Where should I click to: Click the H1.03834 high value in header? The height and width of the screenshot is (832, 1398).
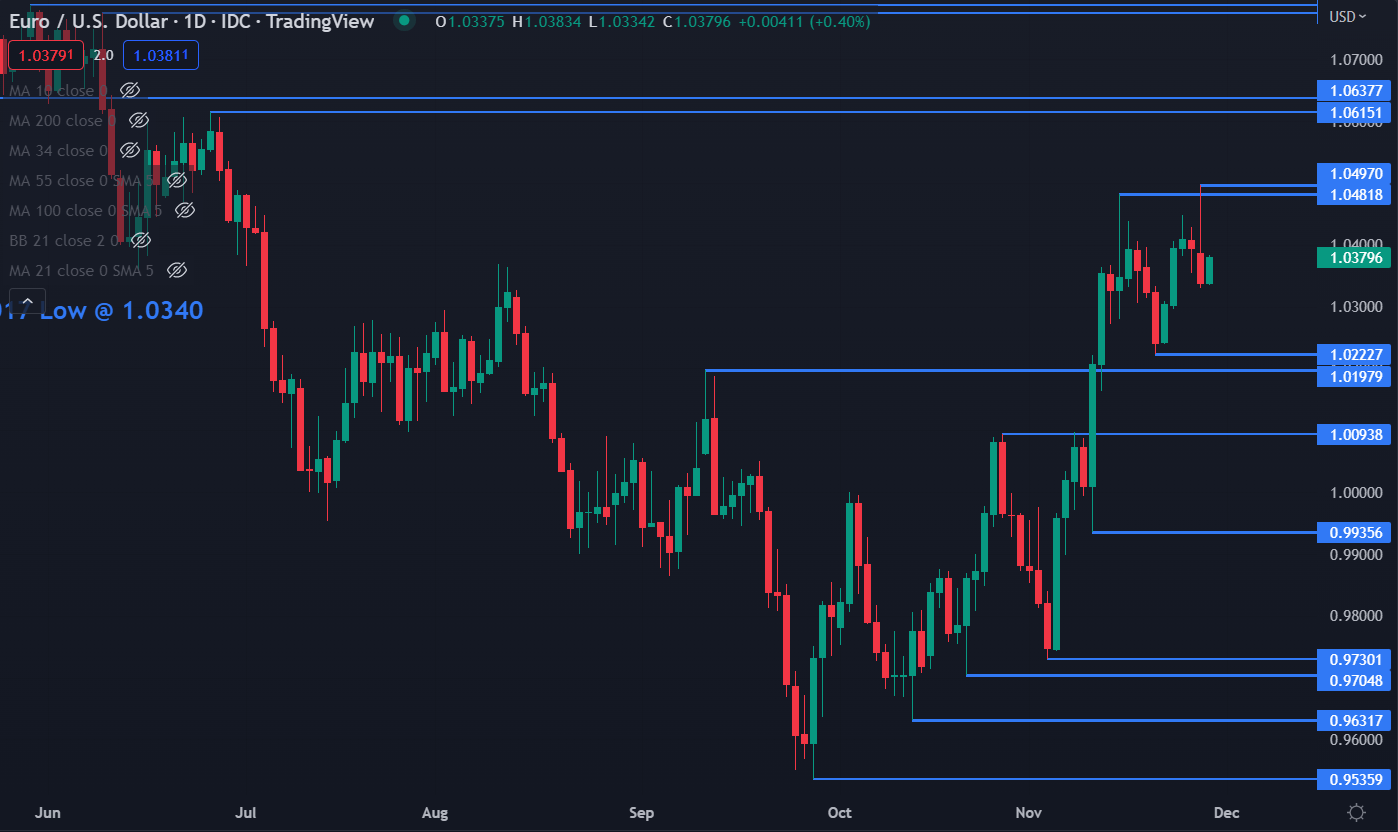[546, 21]
